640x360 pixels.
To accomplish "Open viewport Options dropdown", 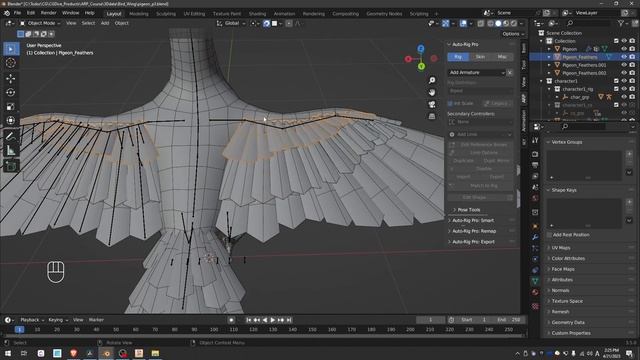I will tap(513, 34).
